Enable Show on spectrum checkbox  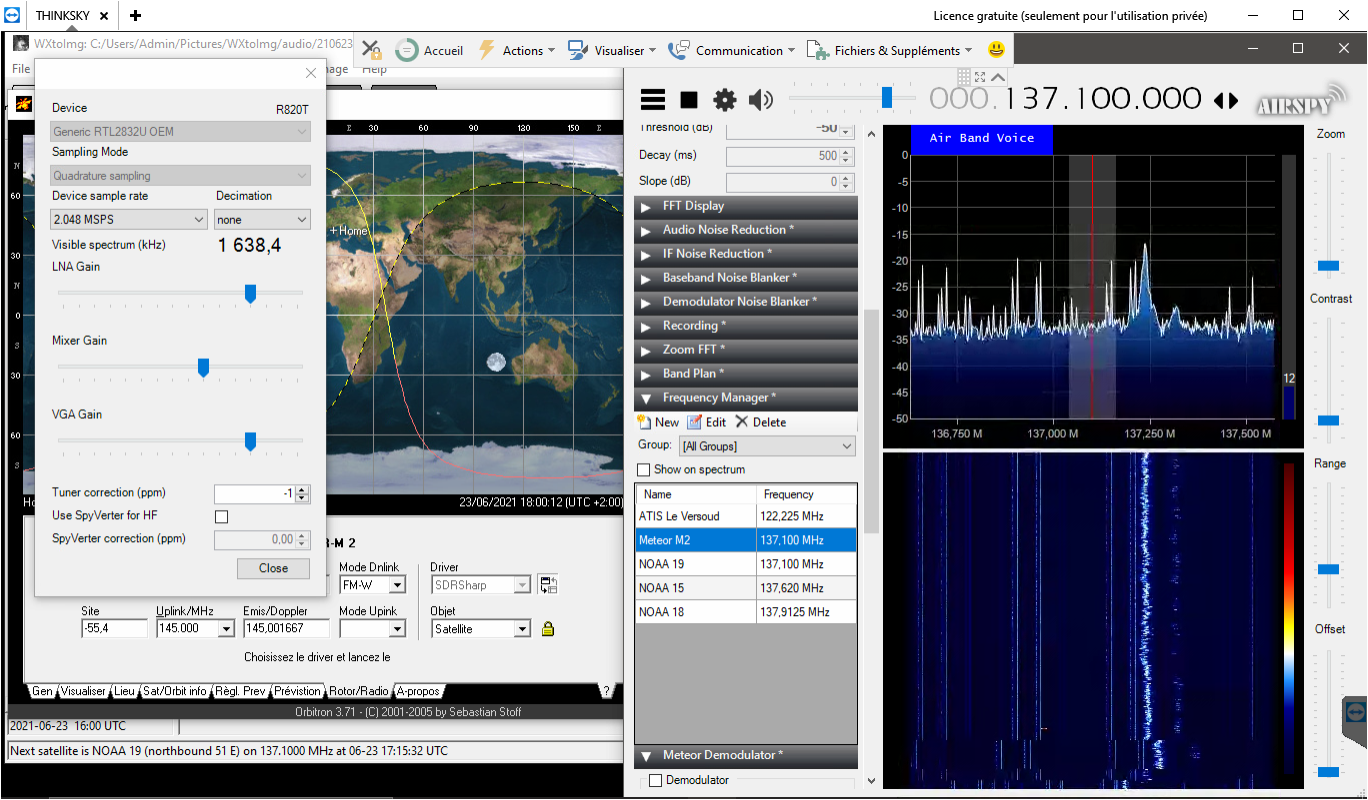(x=645, y=470)
